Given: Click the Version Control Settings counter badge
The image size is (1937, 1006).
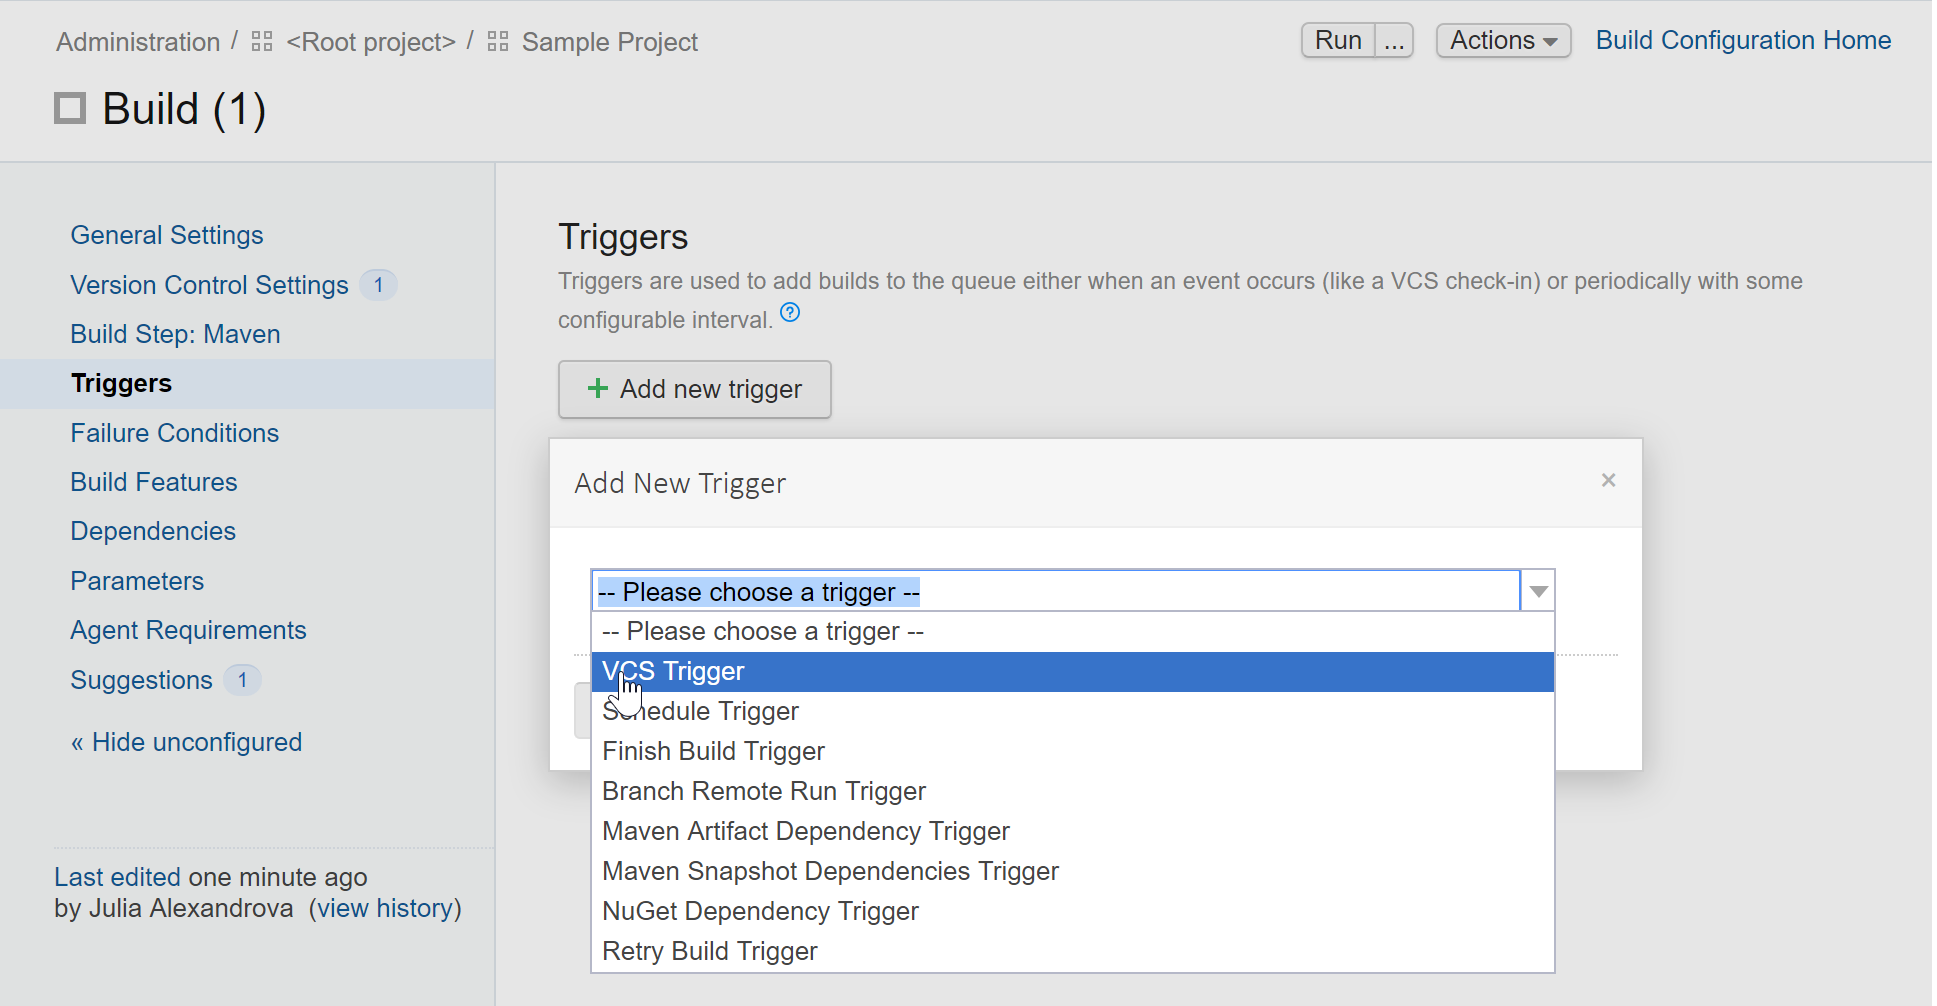Looking at the screenshot, I should 379,285.
